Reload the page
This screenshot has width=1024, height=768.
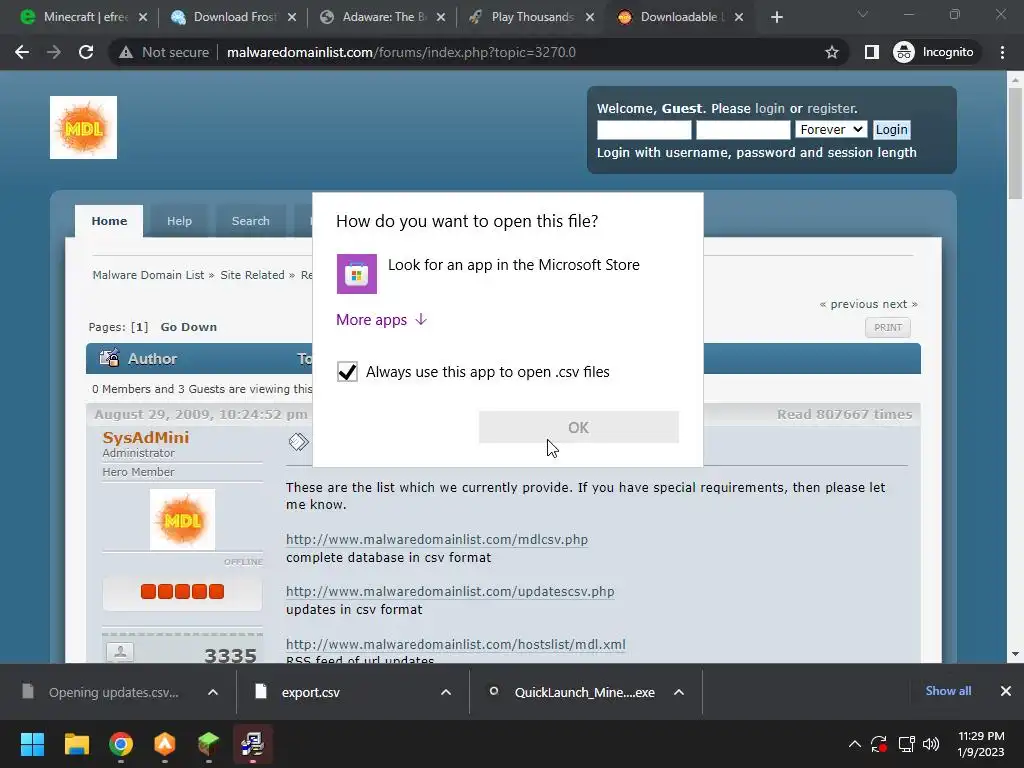(86, 52)
